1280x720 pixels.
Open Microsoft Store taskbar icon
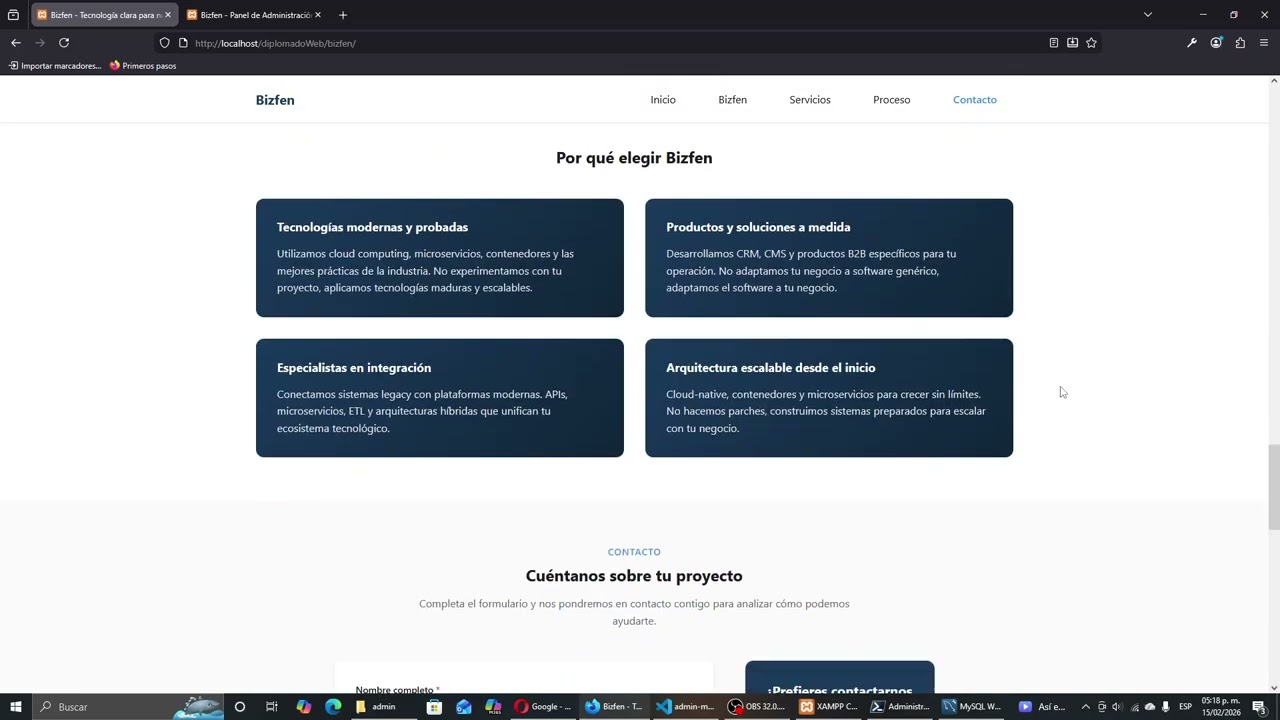[x=434, y=707]
